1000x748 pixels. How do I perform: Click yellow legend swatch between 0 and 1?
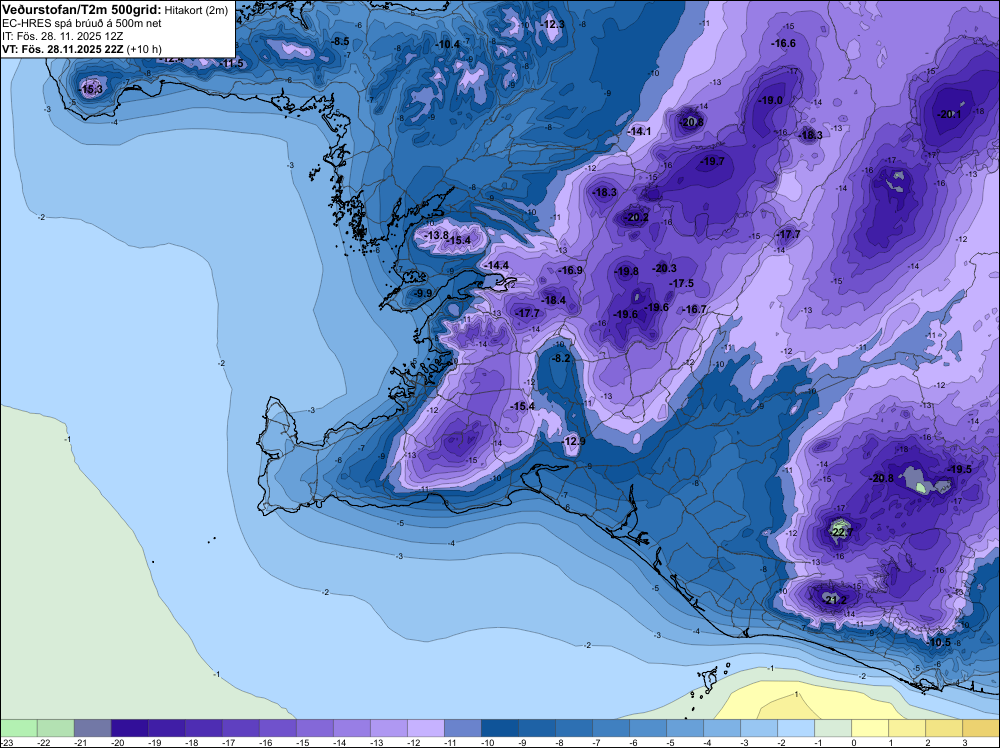click(871, 728)
